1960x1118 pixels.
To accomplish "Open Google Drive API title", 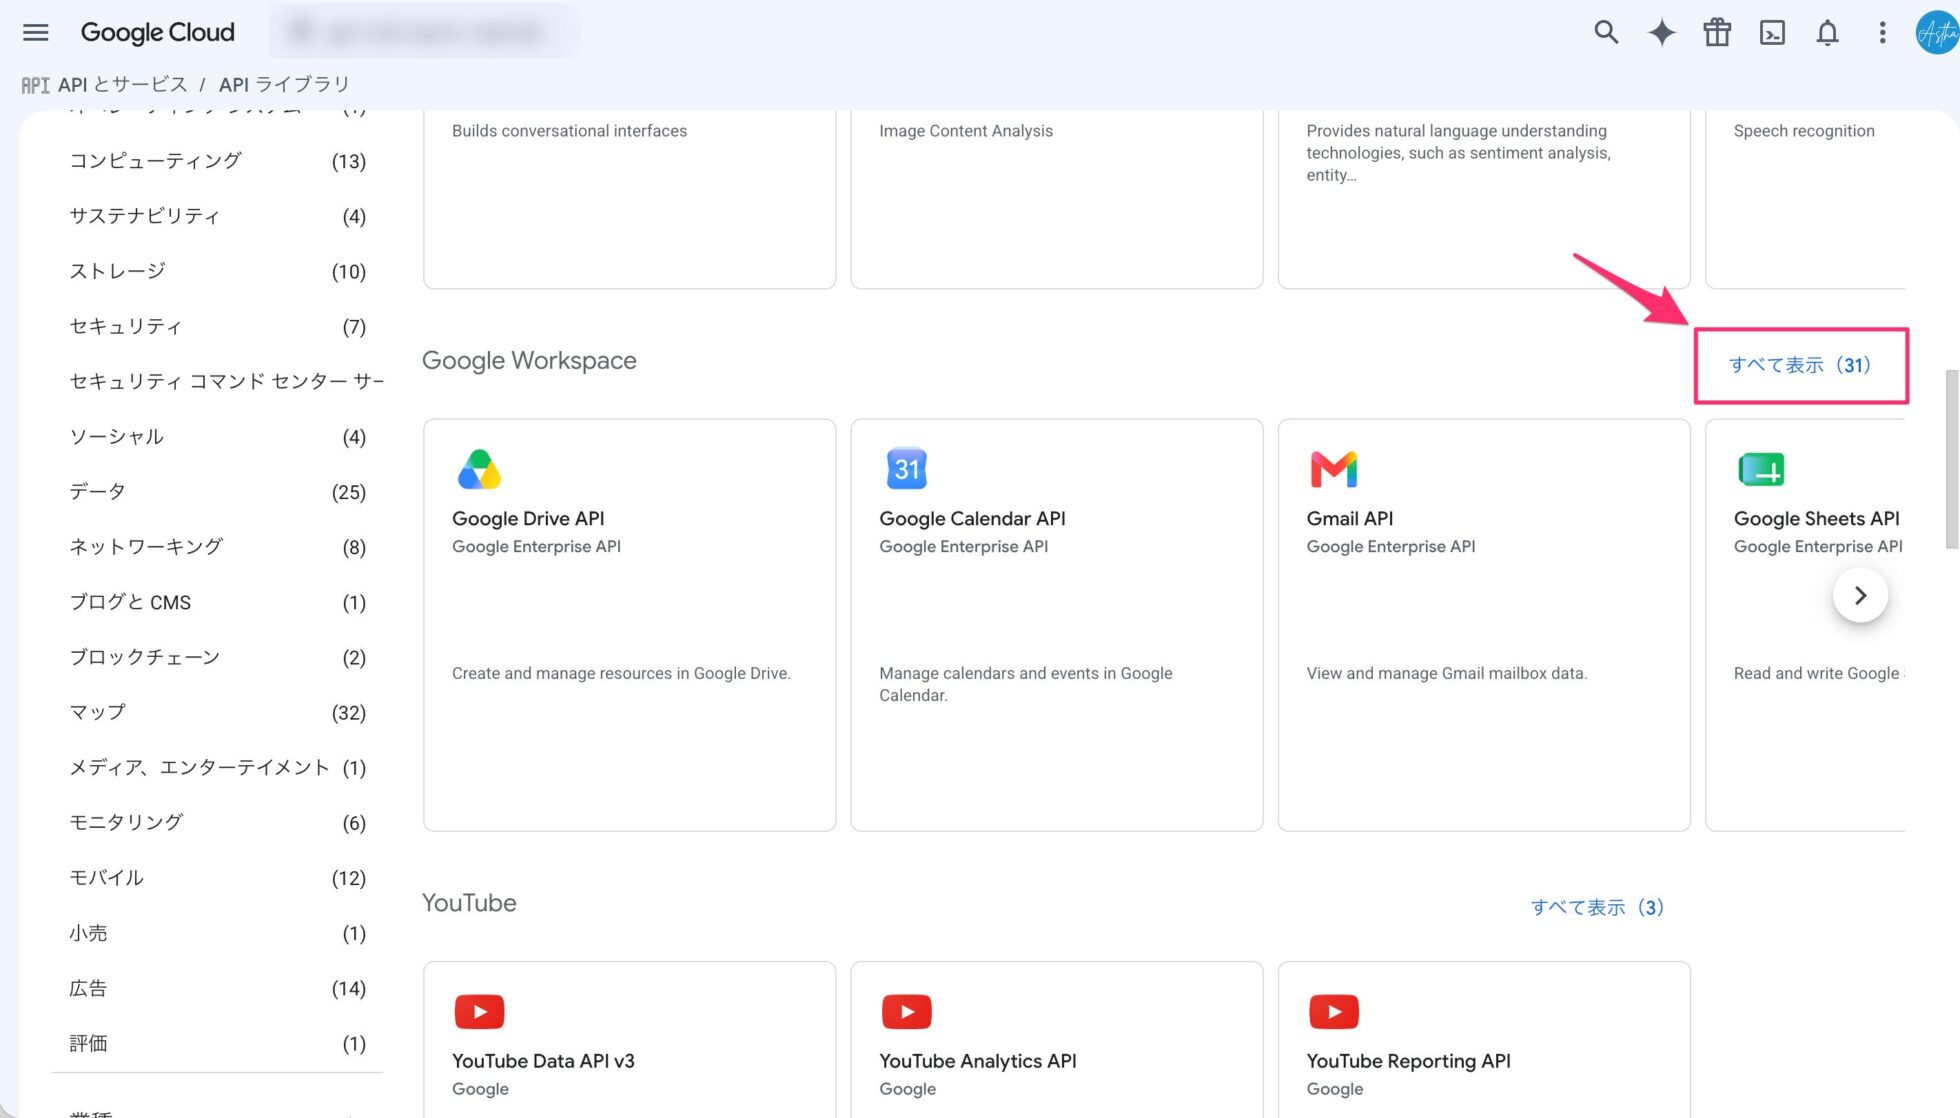I will tap(528, 518).
